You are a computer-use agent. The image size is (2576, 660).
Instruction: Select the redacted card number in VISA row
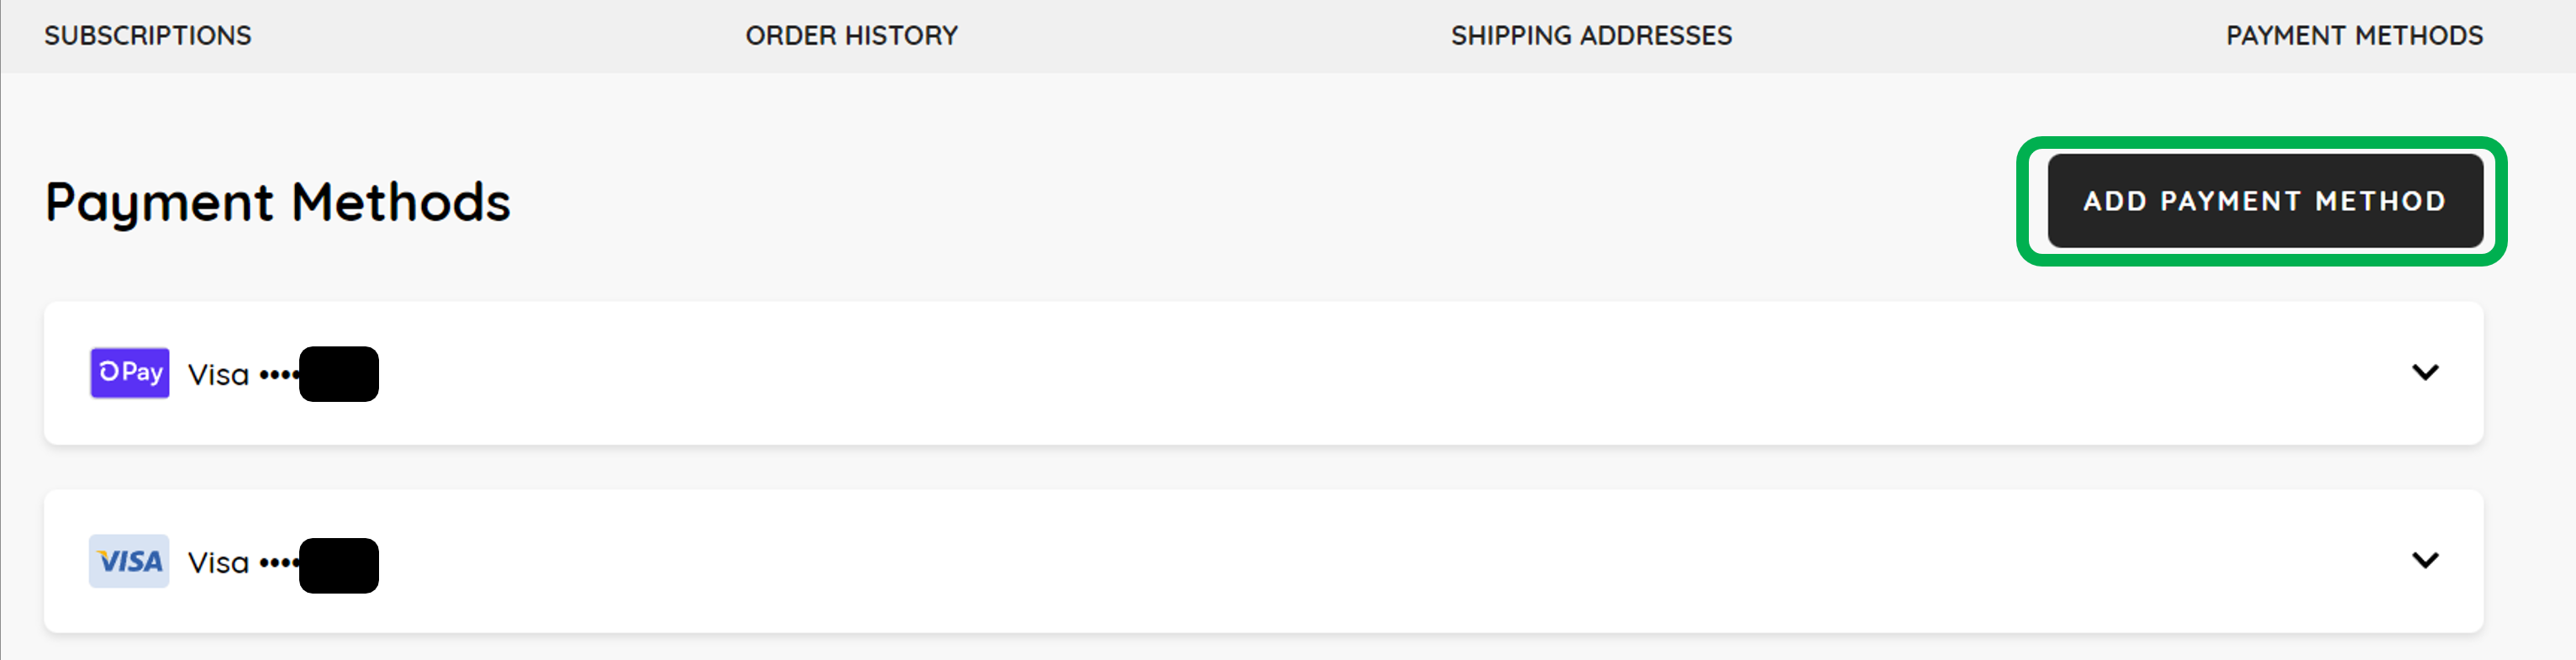click(339, 565)
